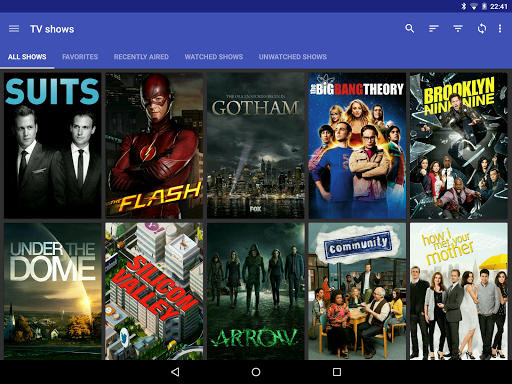Open the three-dot overflow menu
The width and height of the screenshot is (512, 384).
pyautogui.click(x=500, y=29)
